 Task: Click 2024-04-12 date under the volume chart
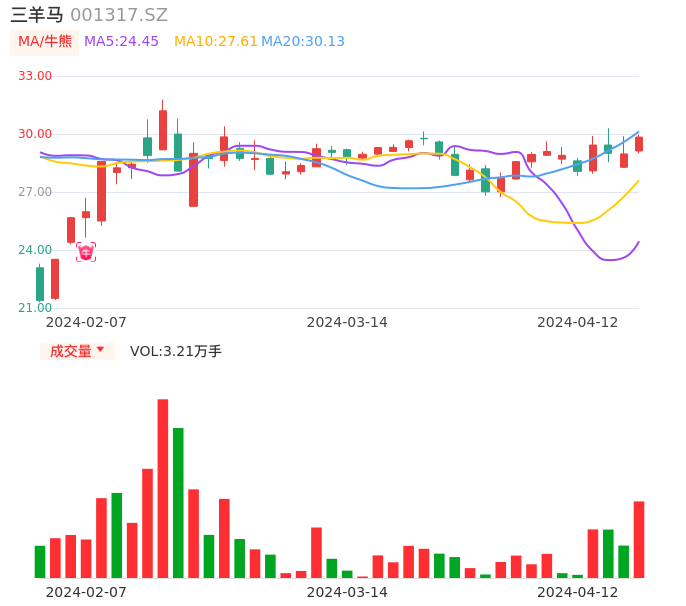point(578,592)
